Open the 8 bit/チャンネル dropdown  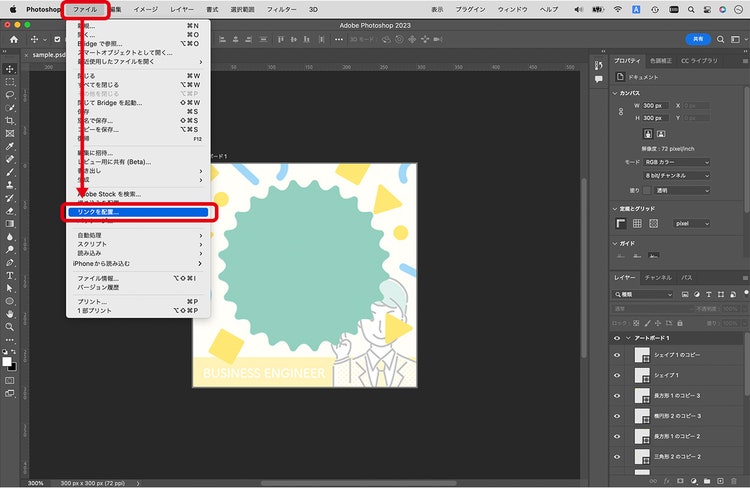[x=676, y=176]
